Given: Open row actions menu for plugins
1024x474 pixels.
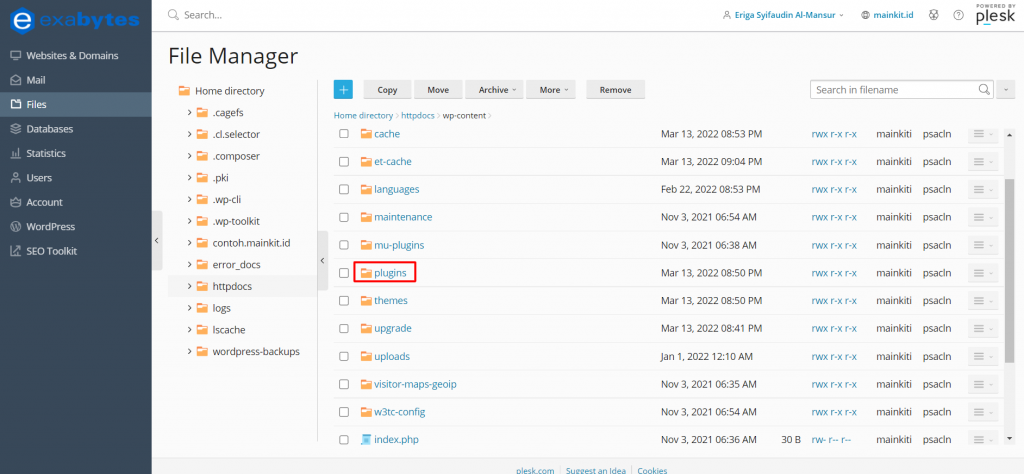Looking at the screenshot, I should (x=983, y=273).
